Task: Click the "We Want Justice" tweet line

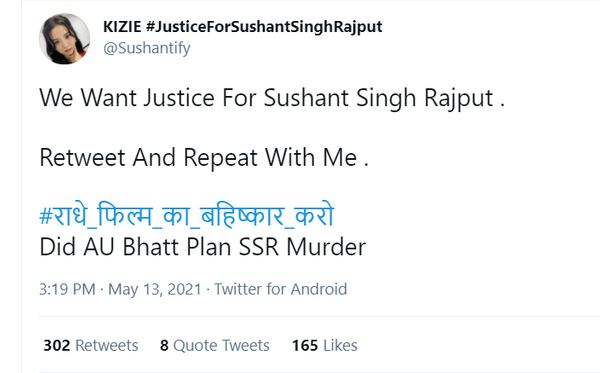Action: pos(272,98)
